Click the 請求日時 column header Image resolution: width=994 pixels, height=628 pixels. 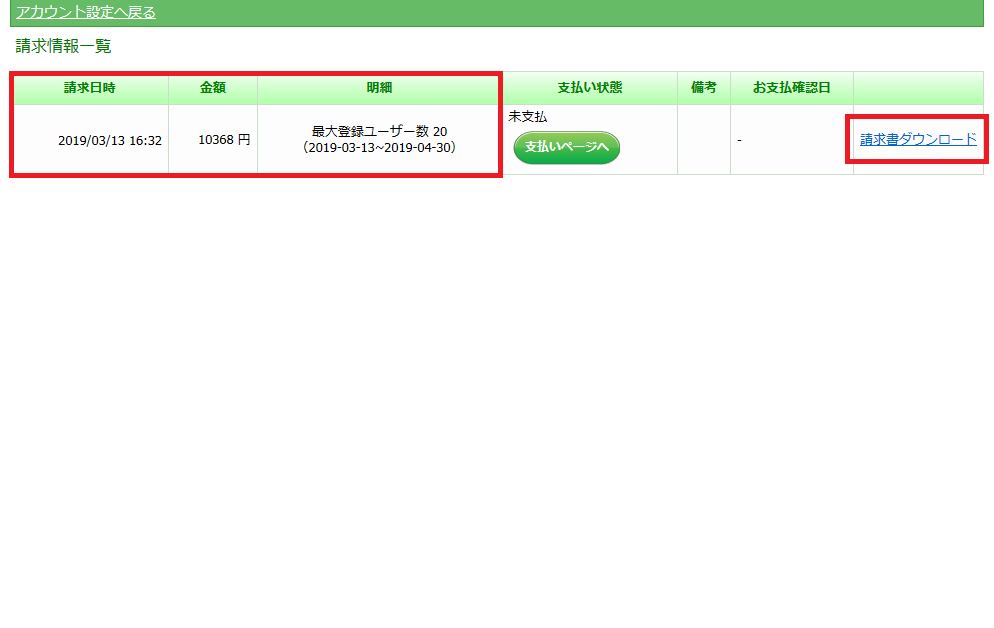click(x=90, y=88)
